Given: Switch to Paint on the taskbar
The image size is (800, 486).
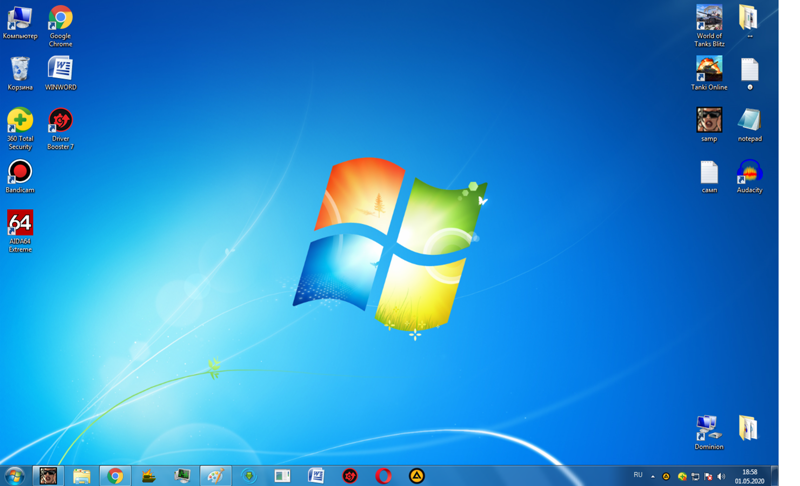Looking at the screenshot, I should pyautogui.click(x=215, y=476).
